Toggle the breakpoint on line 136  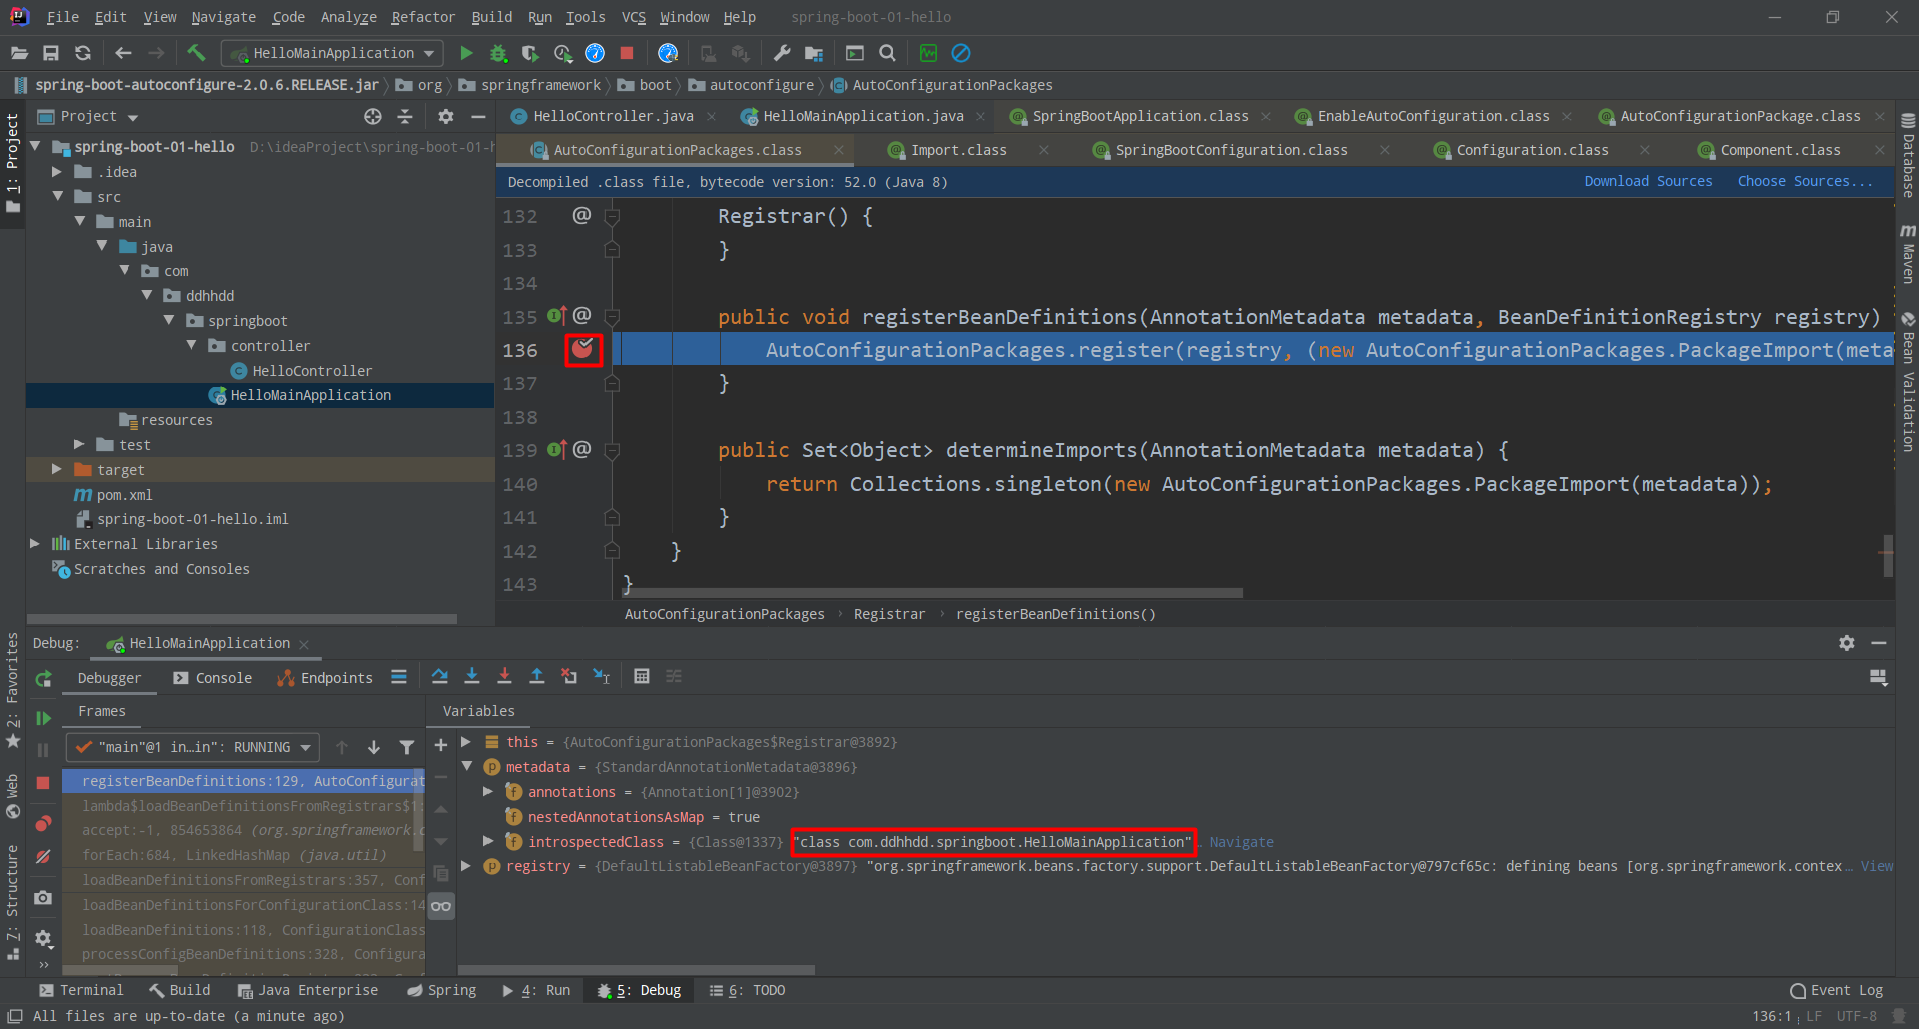[582, 350]
